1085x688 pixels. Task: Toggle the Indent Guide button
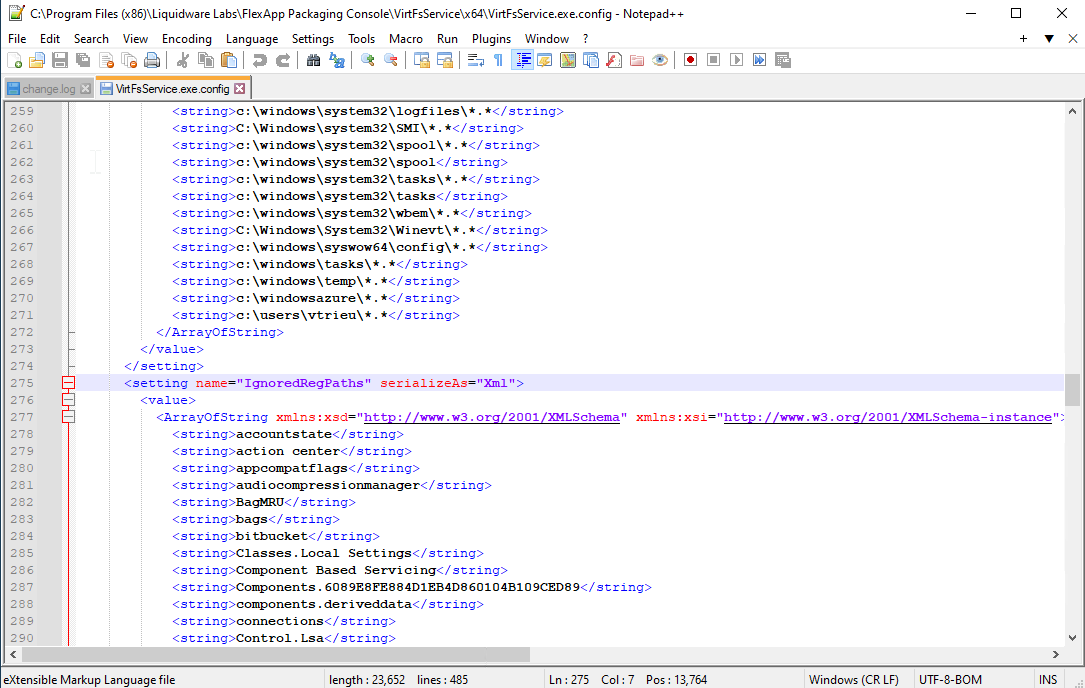click(522, 60)
